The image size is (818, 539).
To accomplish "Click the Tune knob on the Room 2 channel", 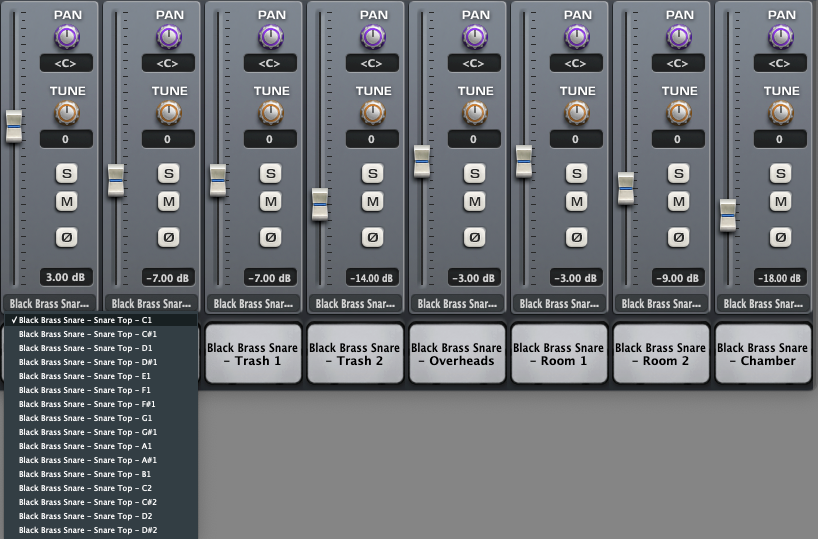I will (x=678, y=112).
